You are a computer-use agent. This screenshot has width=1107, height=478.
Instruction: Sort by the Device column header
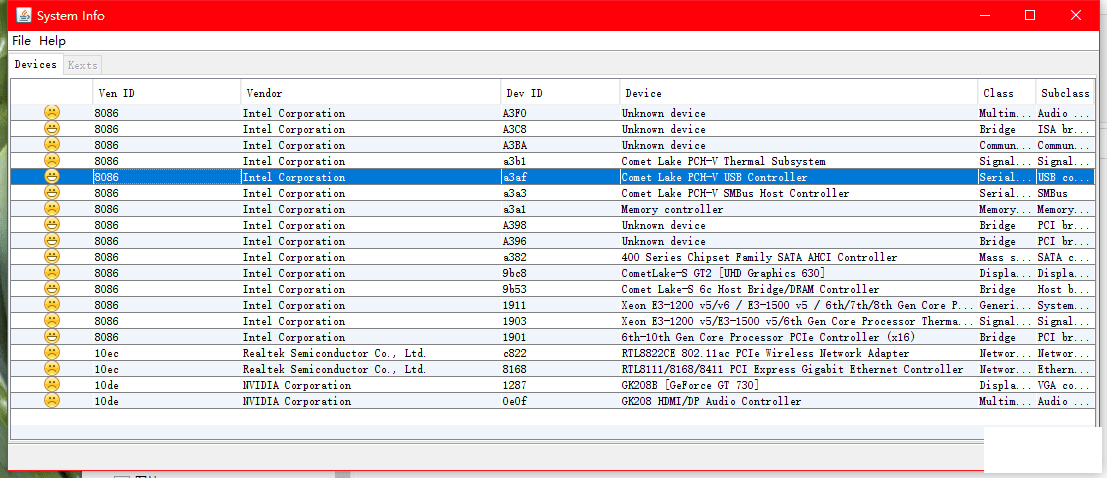798,93
